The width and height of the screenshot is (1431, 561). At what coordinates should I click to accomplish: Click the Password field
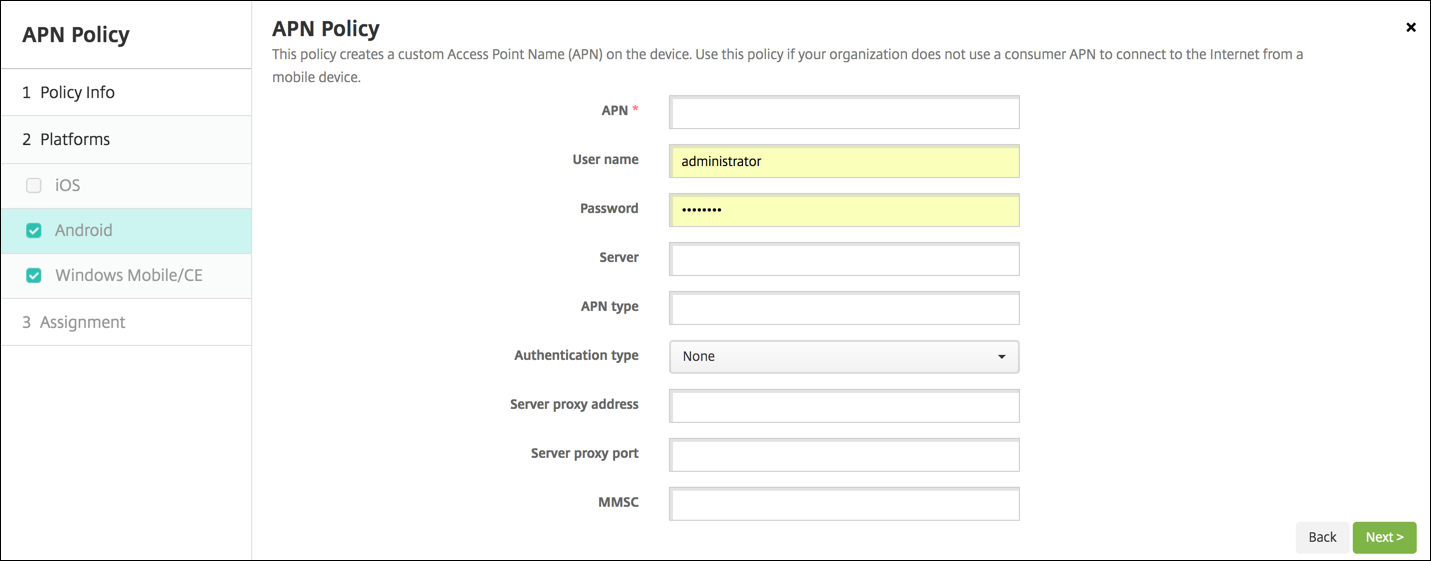(844, 210)
